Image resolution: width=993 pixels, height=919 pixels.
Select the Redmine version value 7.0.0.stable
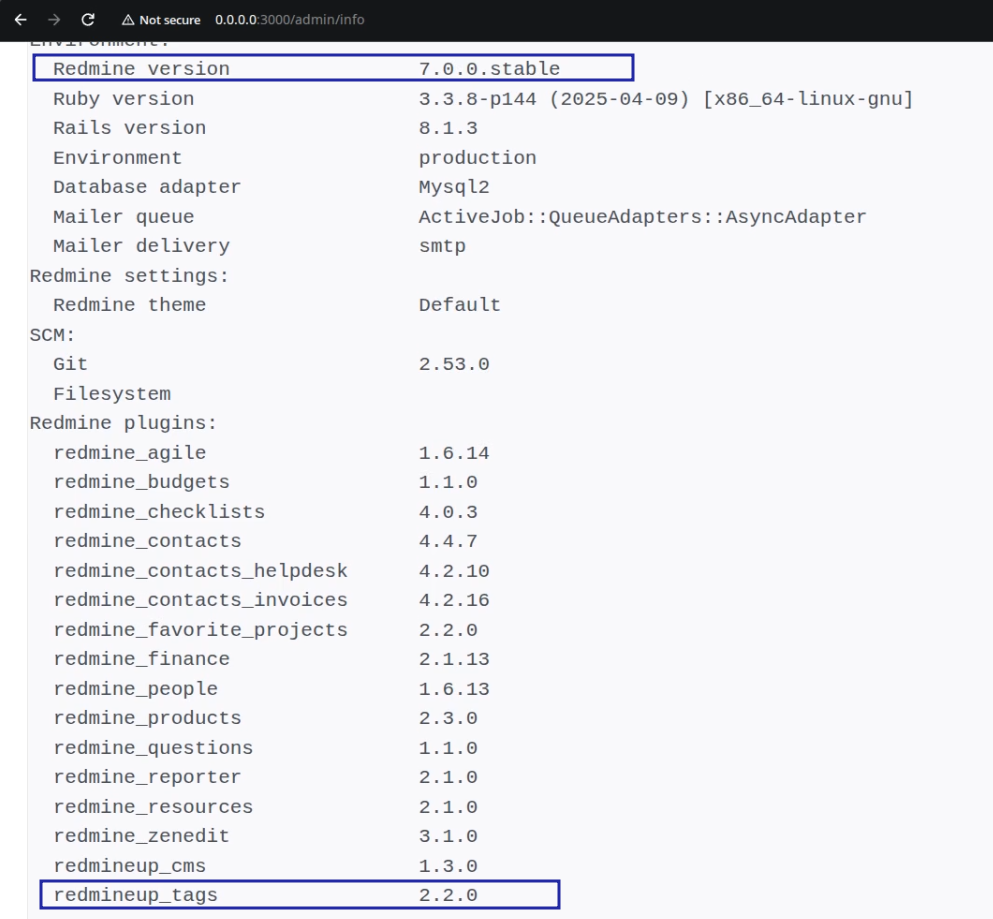pos(489,68)
